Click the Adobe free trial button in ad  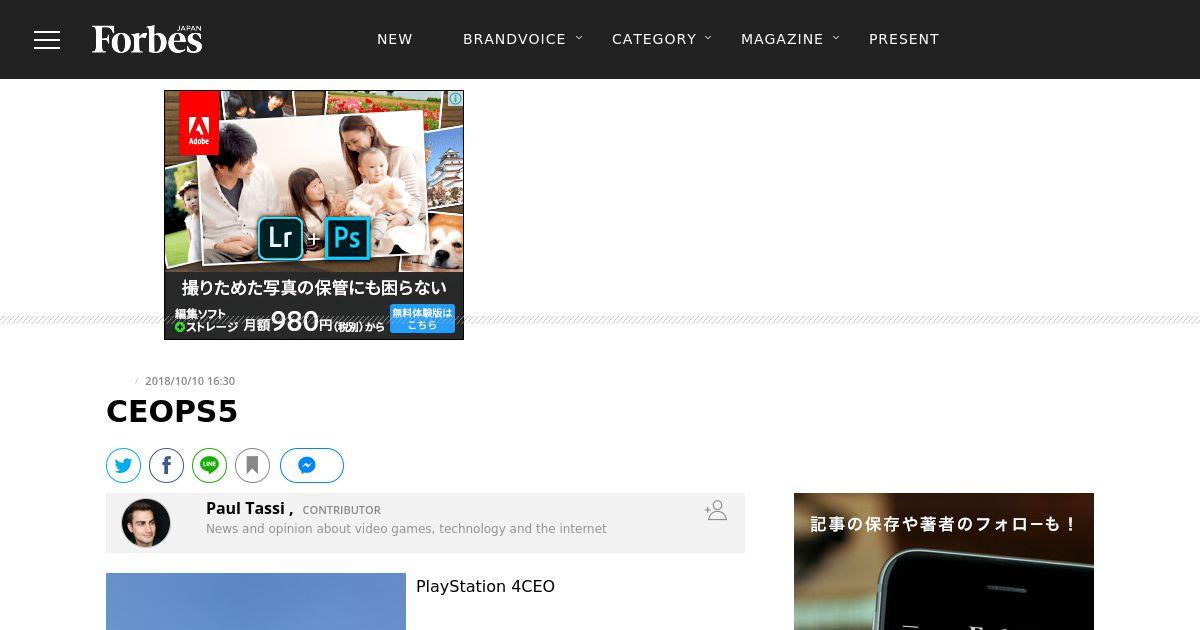422,319
